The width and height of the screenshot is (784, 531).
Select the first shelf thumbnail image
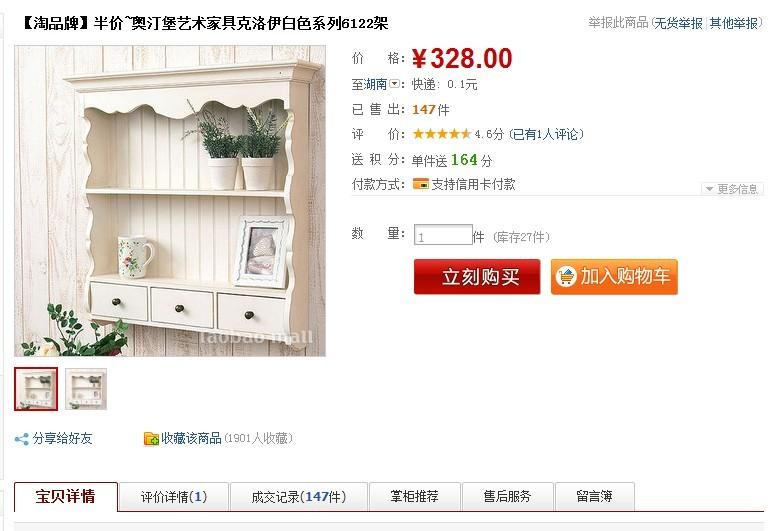pos(36,389)
